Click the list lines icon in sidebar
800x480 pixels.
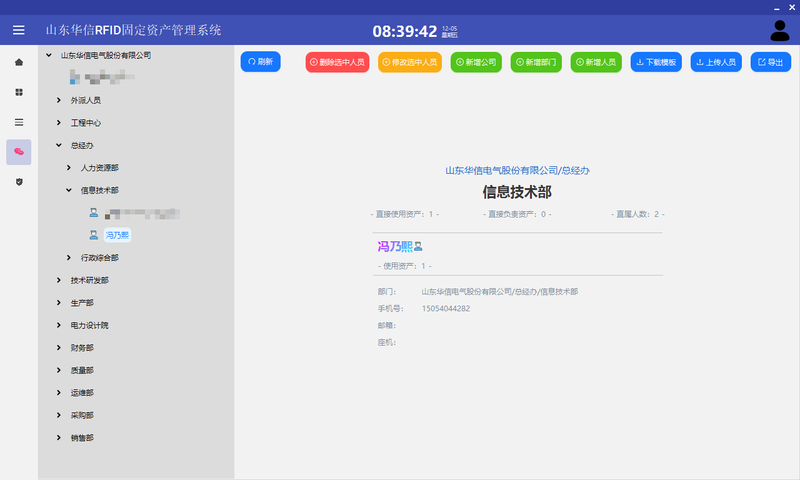tap(18, 122)
